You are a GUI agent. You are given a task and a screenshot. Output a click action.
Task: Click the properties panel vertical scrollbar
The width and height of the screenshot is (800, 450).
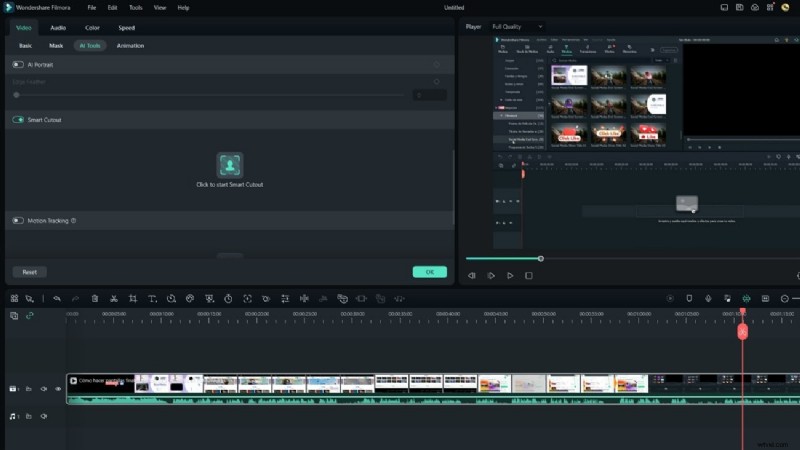453,187
